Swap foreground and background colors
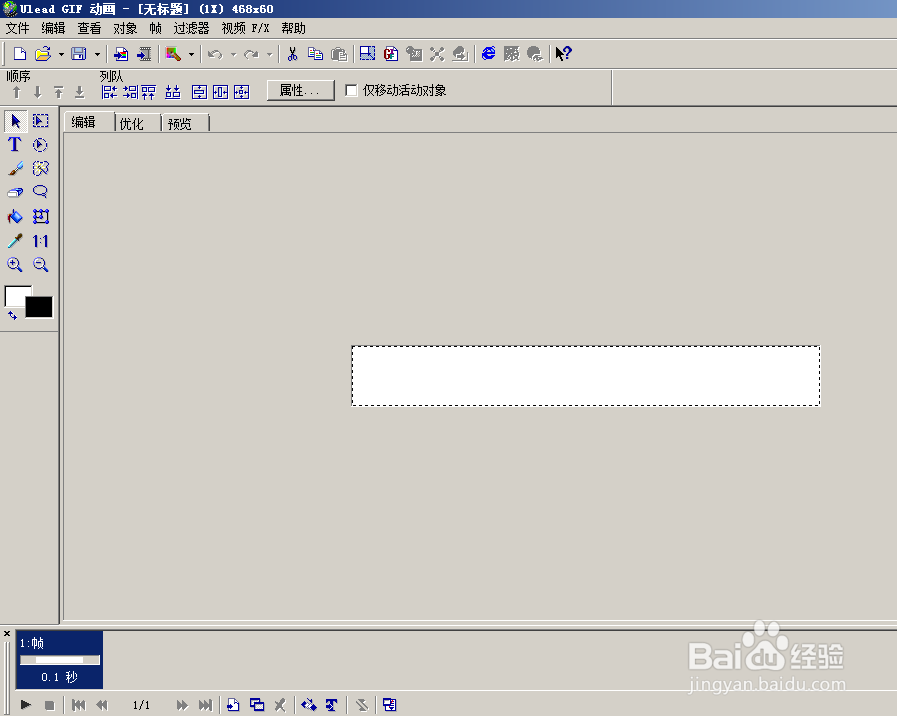This screenshot has width=897, height=716. coord(13,315)
